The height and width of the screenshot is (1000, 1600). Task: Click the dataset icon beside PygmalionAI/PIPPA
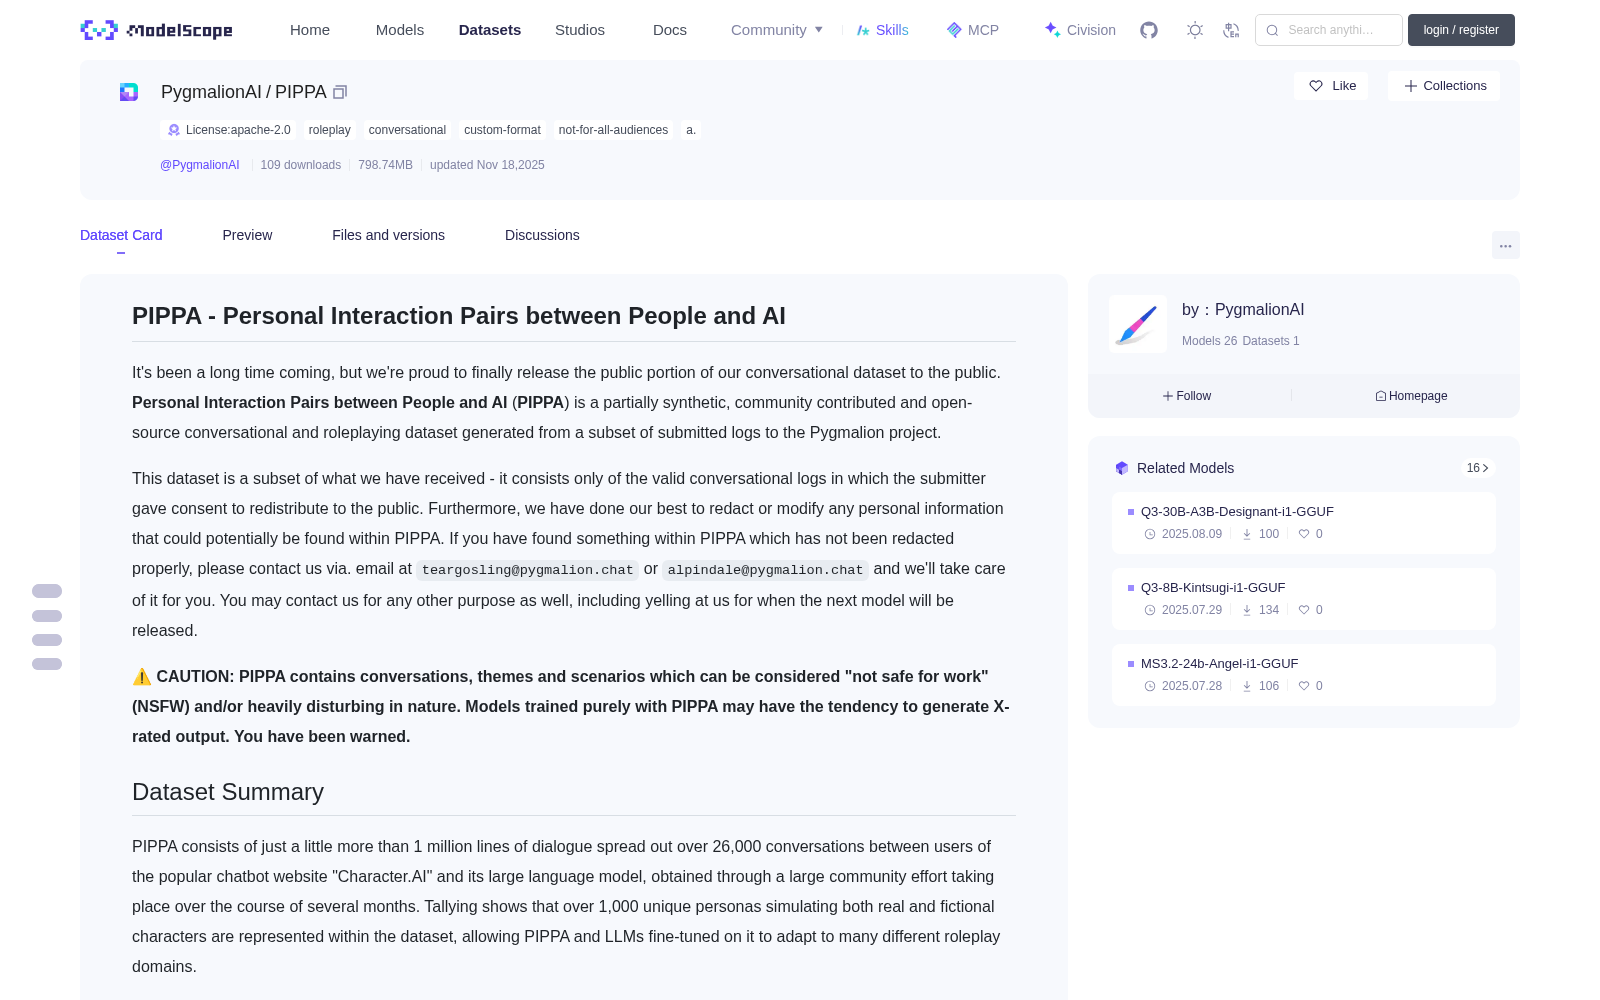pos(129,92)
